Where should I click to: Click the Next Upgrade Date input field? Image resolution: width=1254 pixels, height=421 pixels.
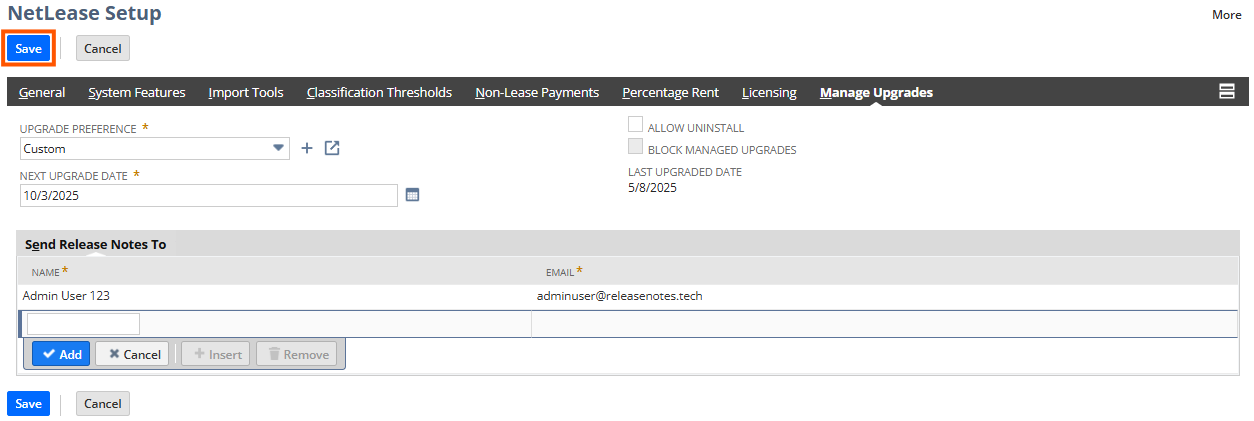tap(209, 196)
